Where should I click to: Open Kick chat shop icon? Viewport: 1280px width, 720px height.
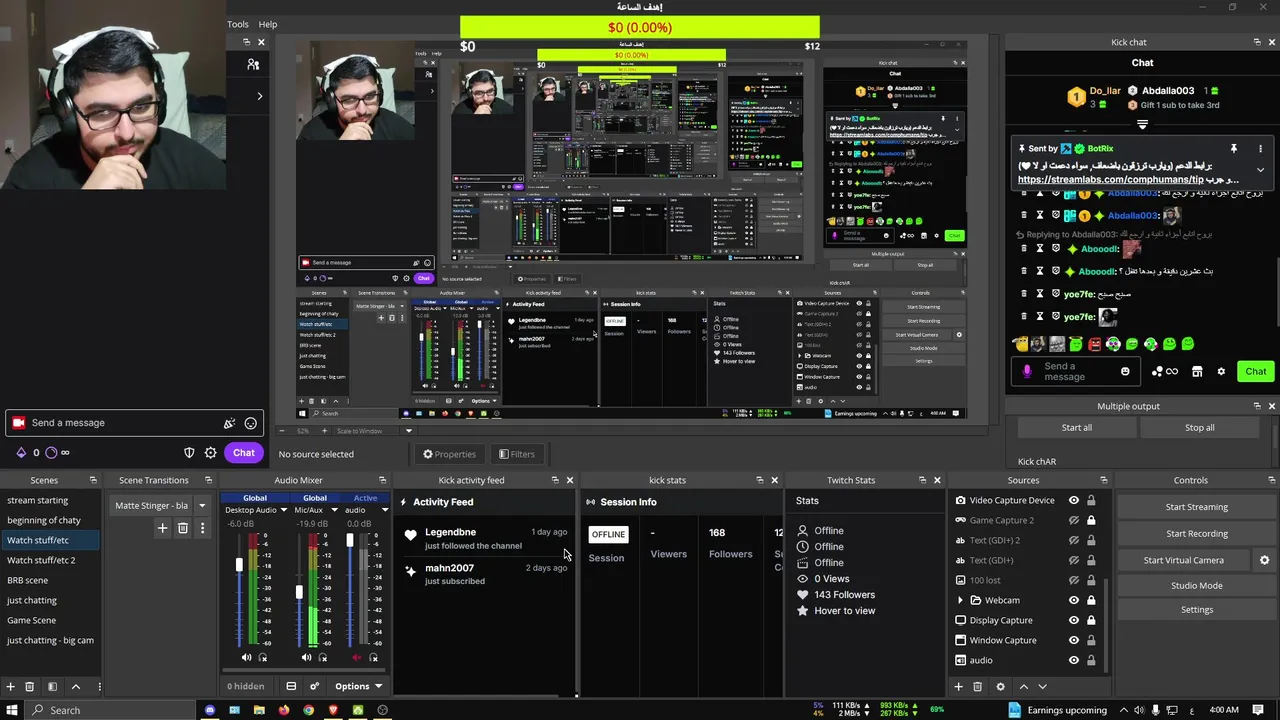pos(1197,371)
